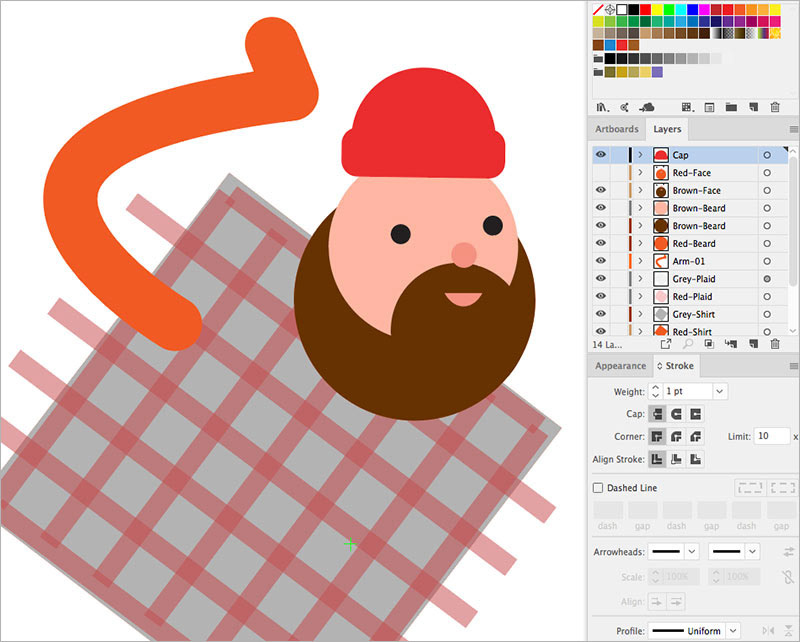Open the start arrowhead dropdown

pos(691,552)
